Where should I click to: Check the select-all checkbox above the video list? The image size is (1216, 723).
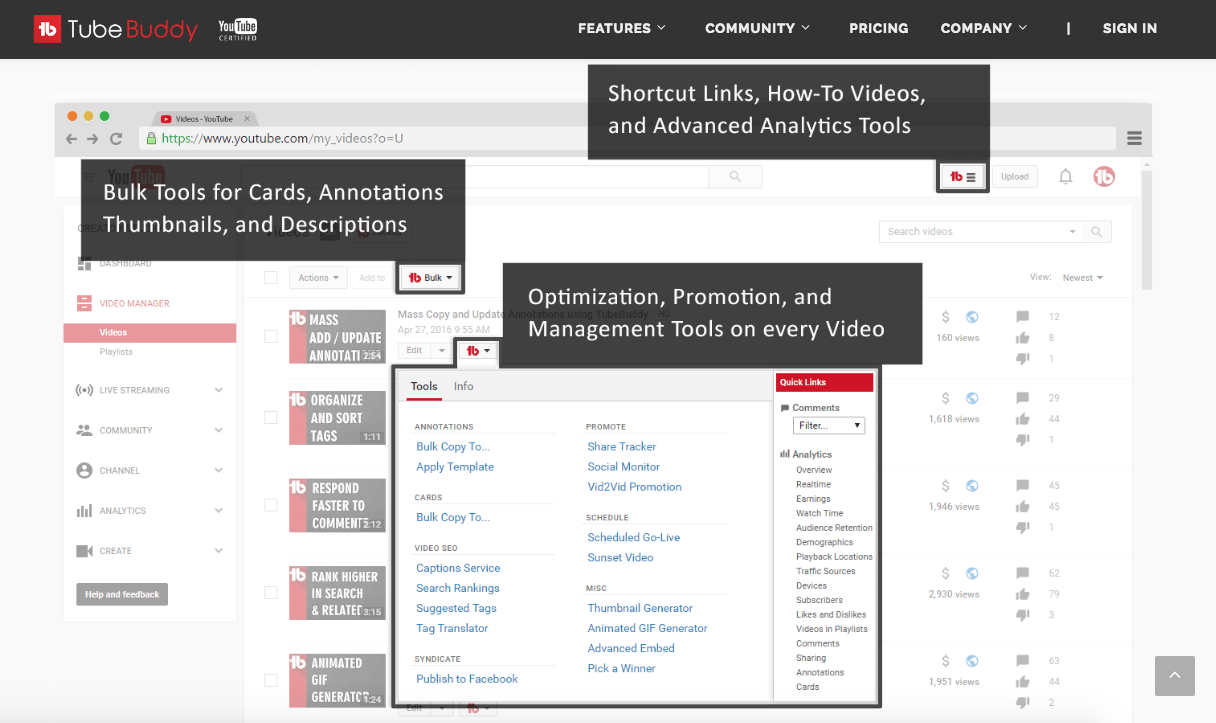tap(270, 277)
